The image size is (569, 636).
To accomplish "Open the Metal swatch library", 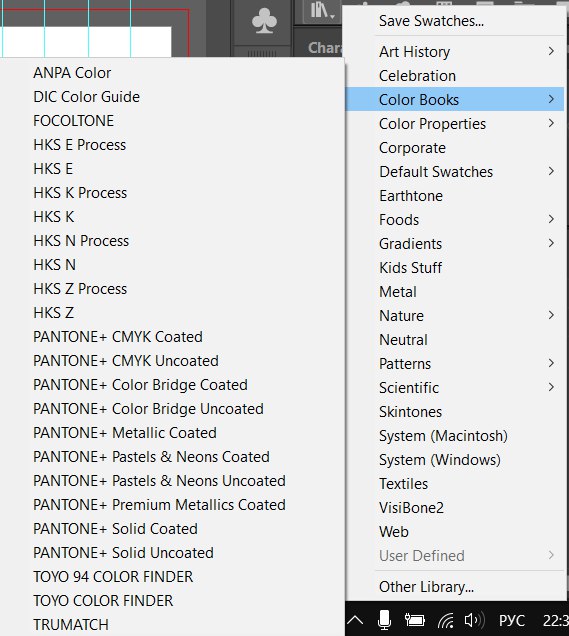I will [x=455, y=292].
